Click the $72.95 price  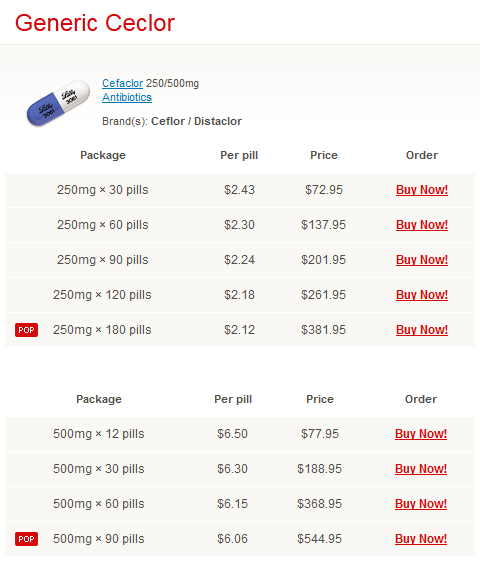pos(324,190)
